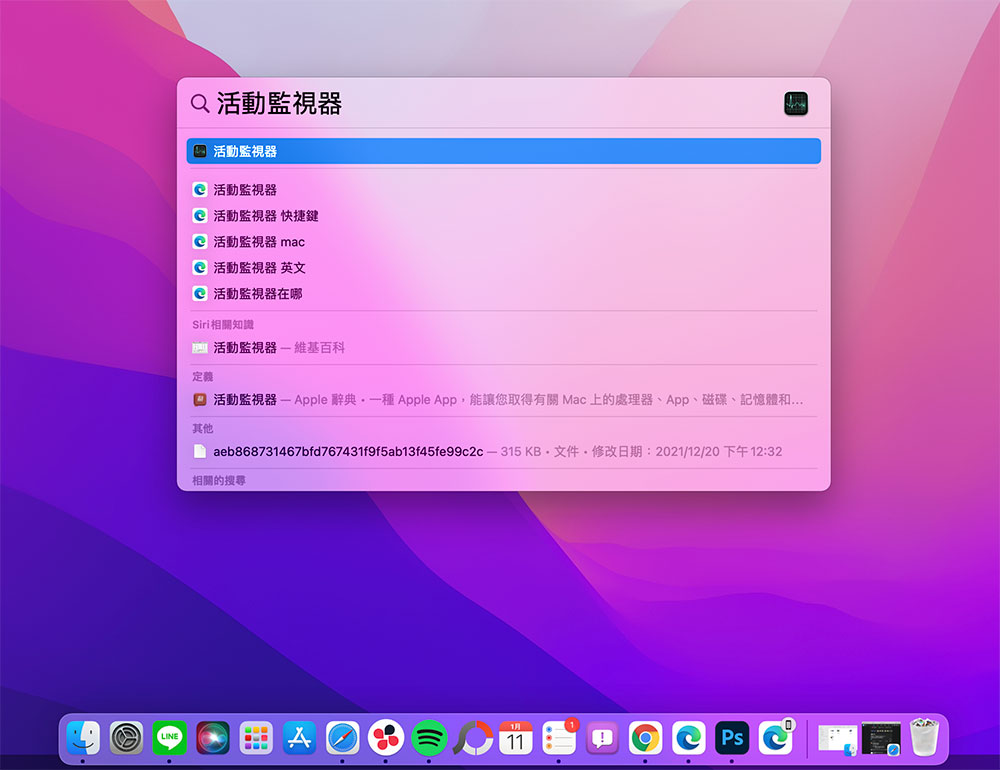Open Microsoft Edge next to Chrome in Dock
This screenshot has height=770, width=1000.
689,738
